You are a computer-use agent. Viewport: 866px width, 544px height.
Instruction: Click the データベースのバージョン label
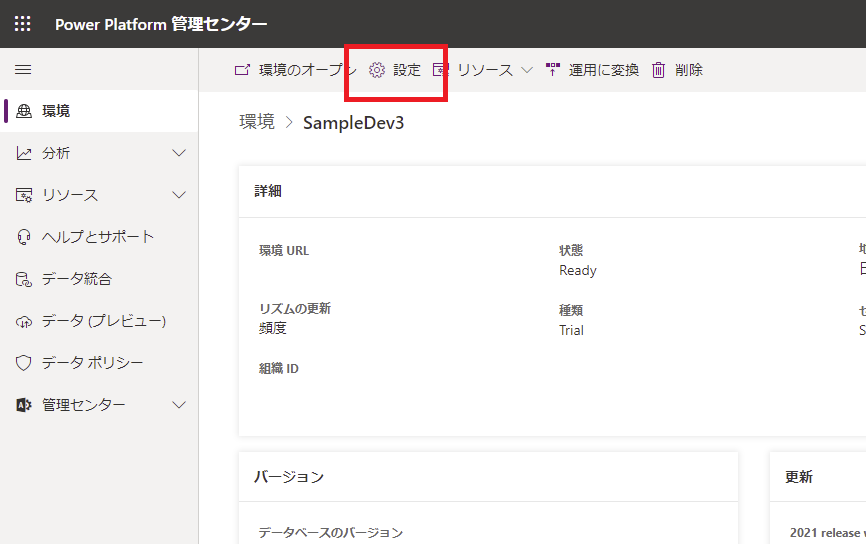coord(331,532)
